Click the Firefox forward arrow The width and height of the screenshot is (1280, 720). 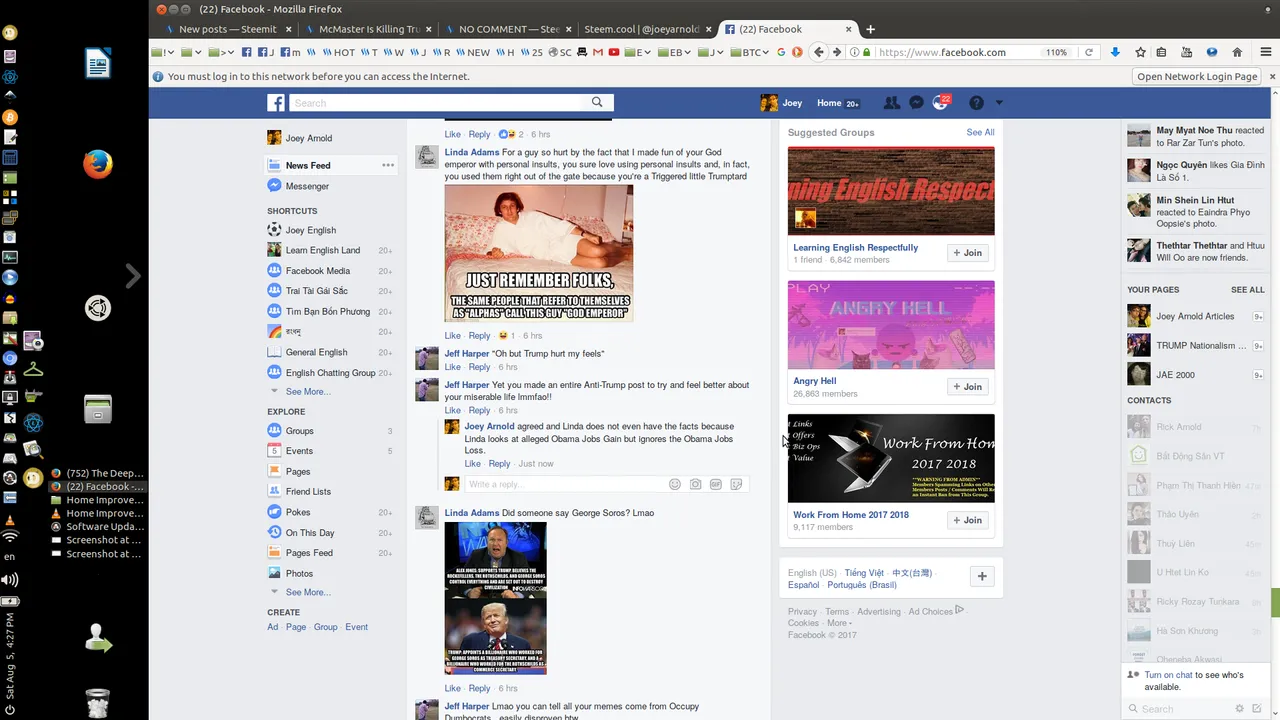coord(838,52)
